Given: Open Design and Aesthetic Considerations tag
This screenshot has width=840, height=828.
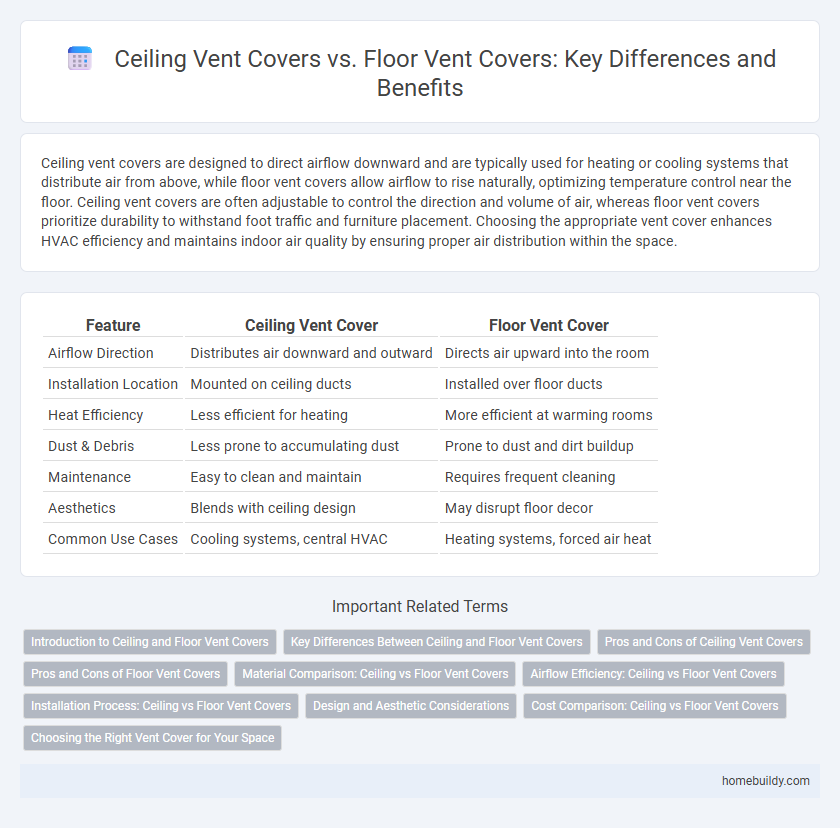Looking at the screenshot, I should point(411,706).
